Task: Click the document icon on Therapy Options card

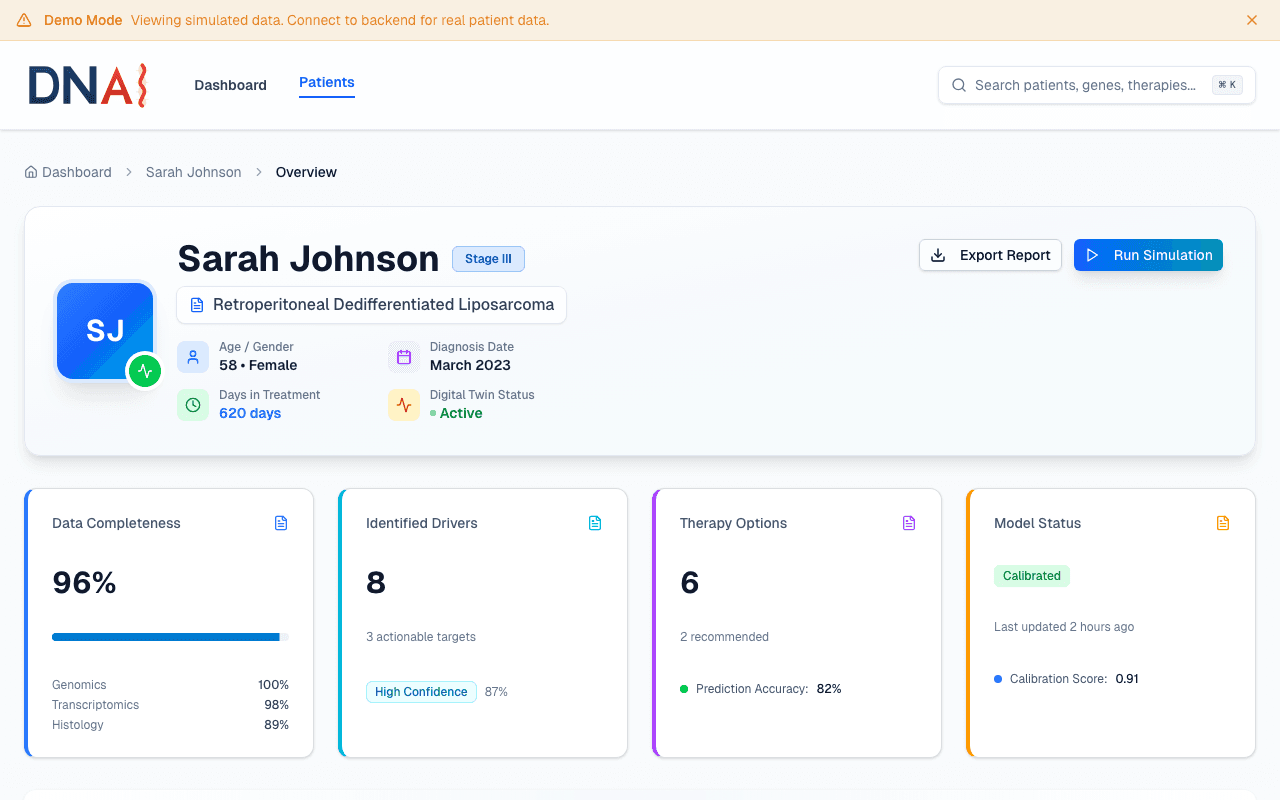Action: point(909,522)
